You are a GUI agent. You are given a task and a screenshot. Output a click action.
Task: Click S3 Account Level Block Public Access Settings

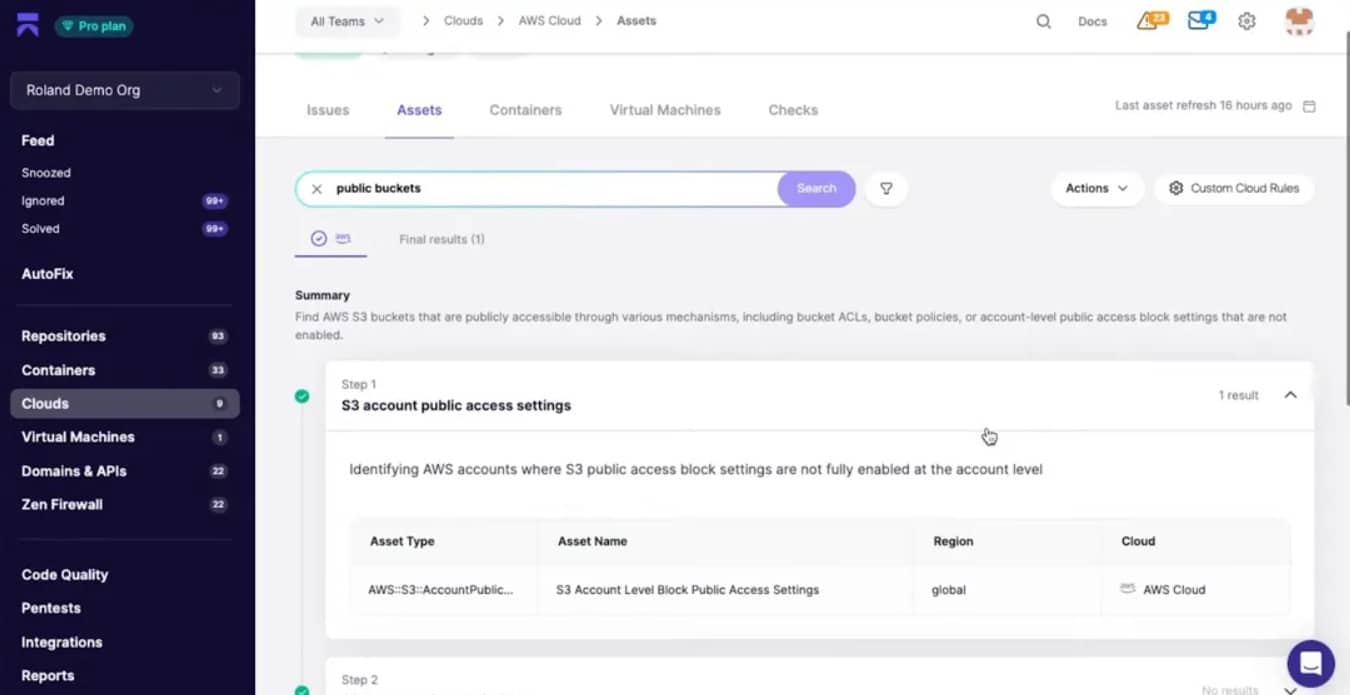click(687, 590)
